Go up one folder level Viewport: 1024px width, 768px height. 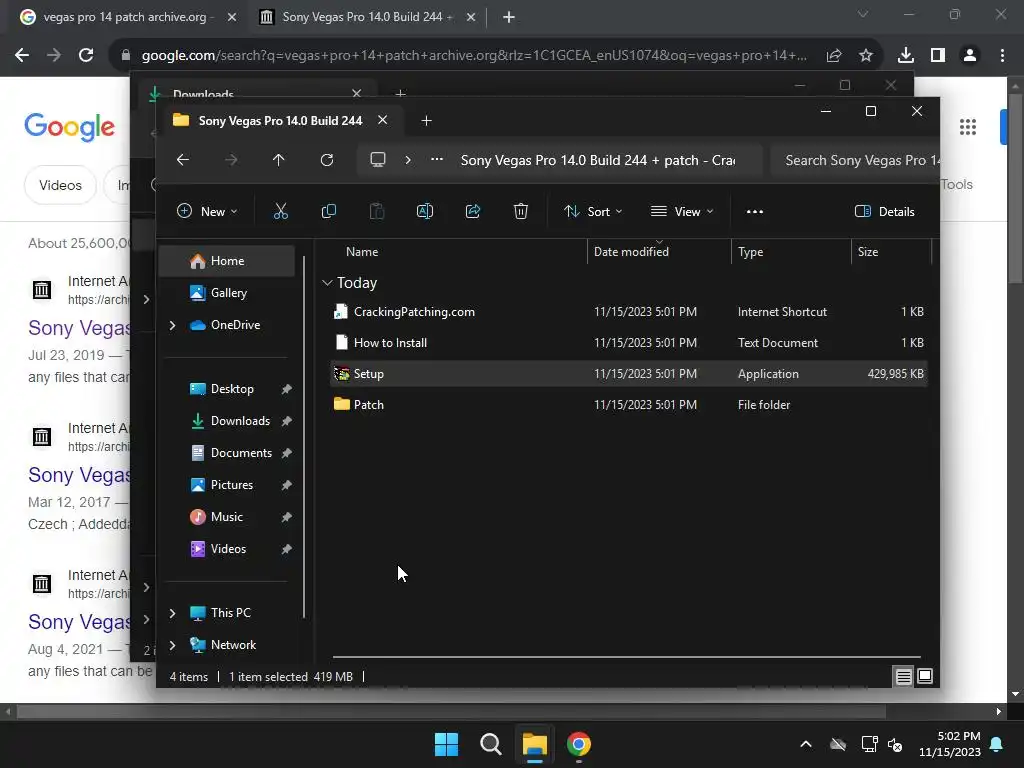(279, 160)
